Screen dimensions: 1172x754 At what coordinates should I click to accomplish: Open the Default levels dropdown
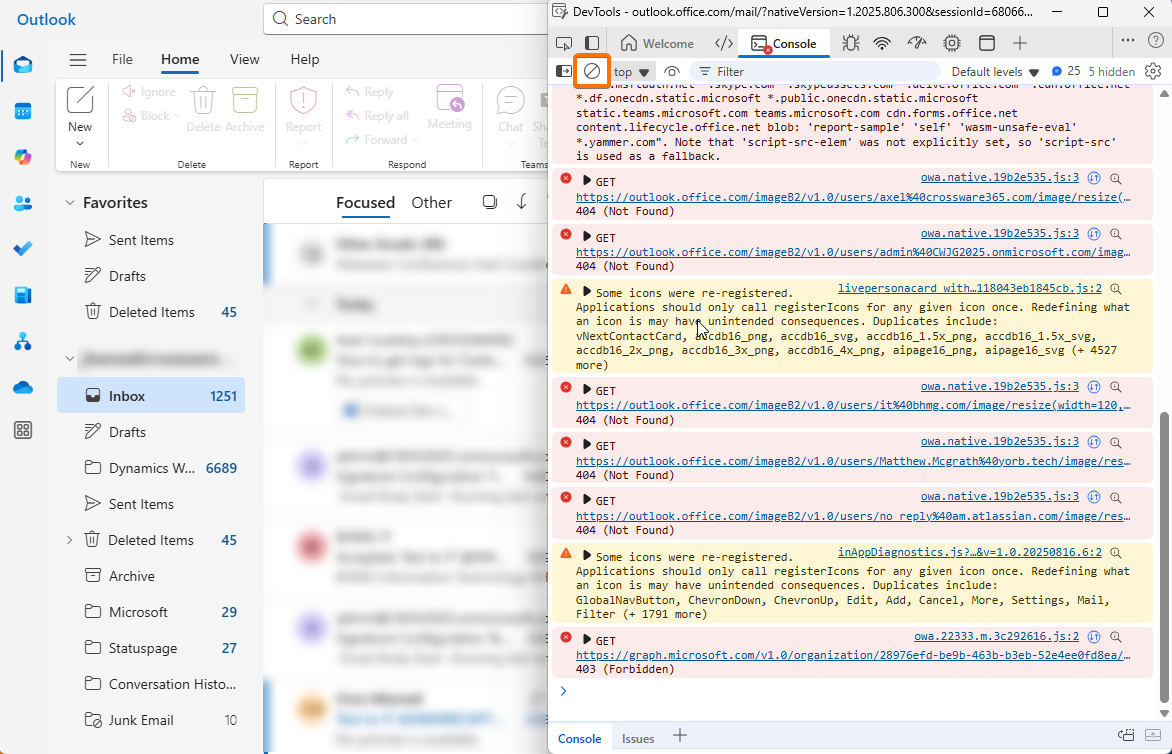[x=995, y=72]
